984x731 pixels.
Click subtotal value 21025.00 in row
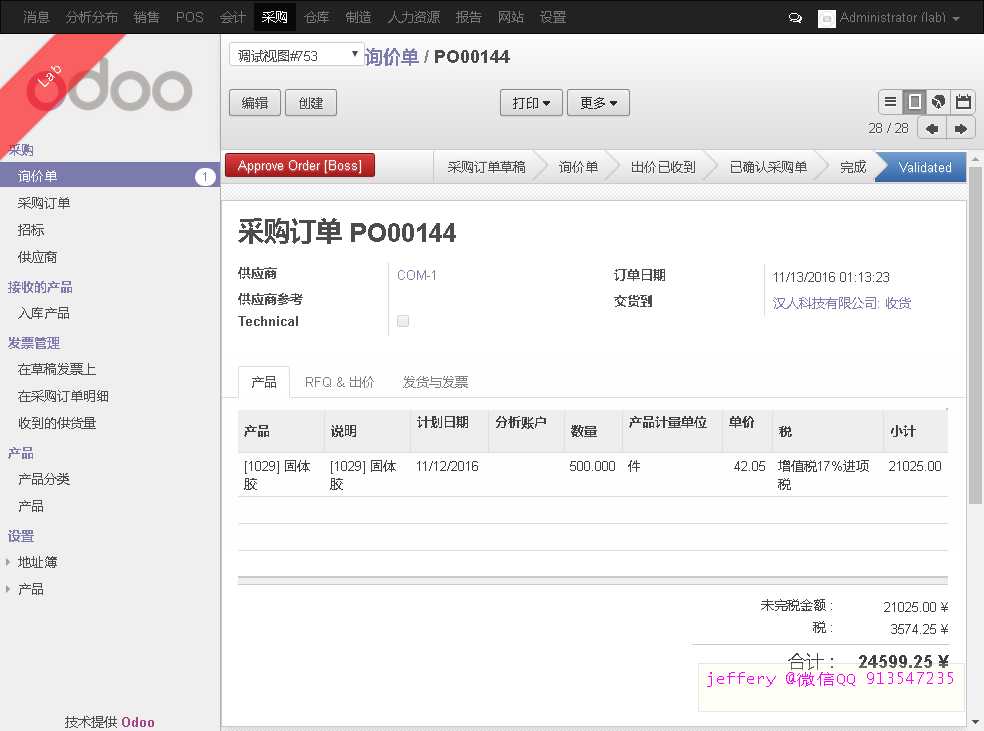point(914,466)
